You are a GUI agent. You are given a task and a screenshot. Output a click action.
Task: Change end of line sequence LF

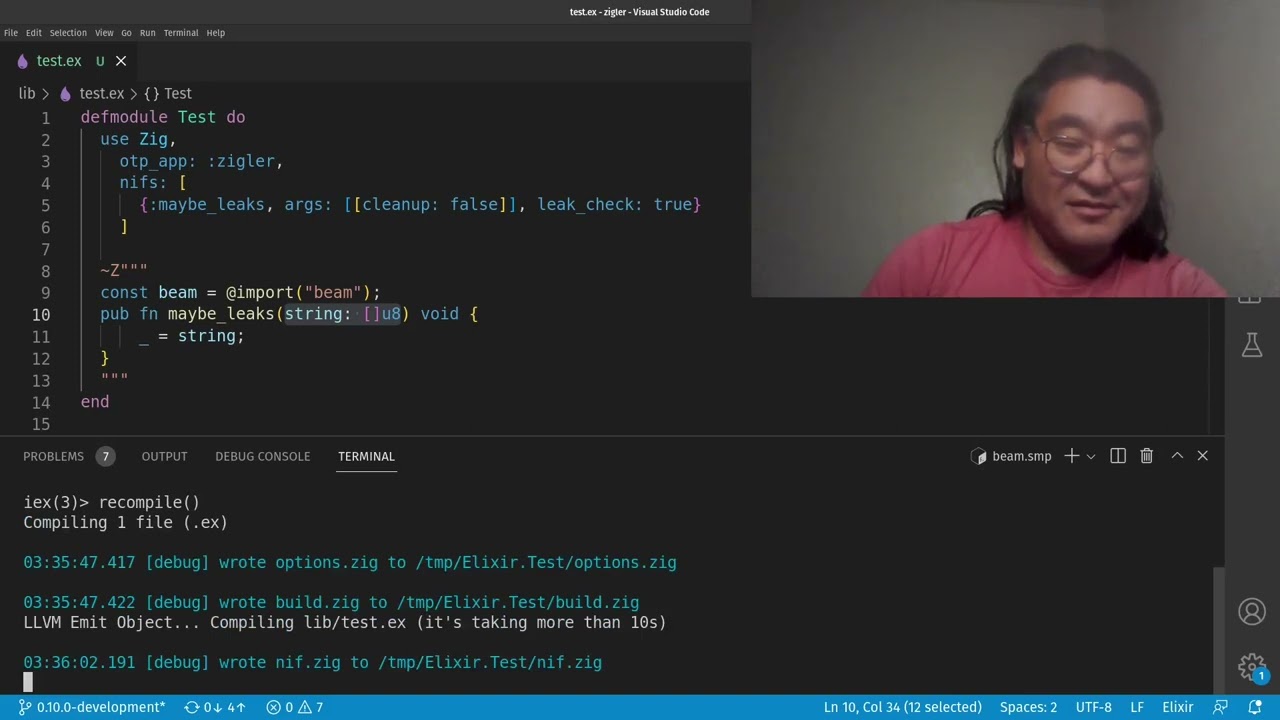click(1137, 707)
